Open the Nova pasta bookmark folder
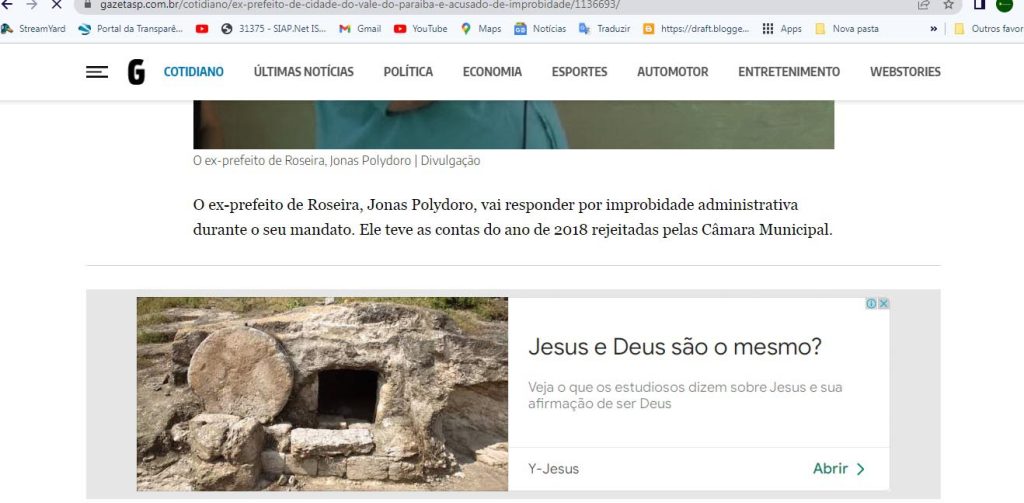The image size is (1024, 503). [x=847, y=29]
